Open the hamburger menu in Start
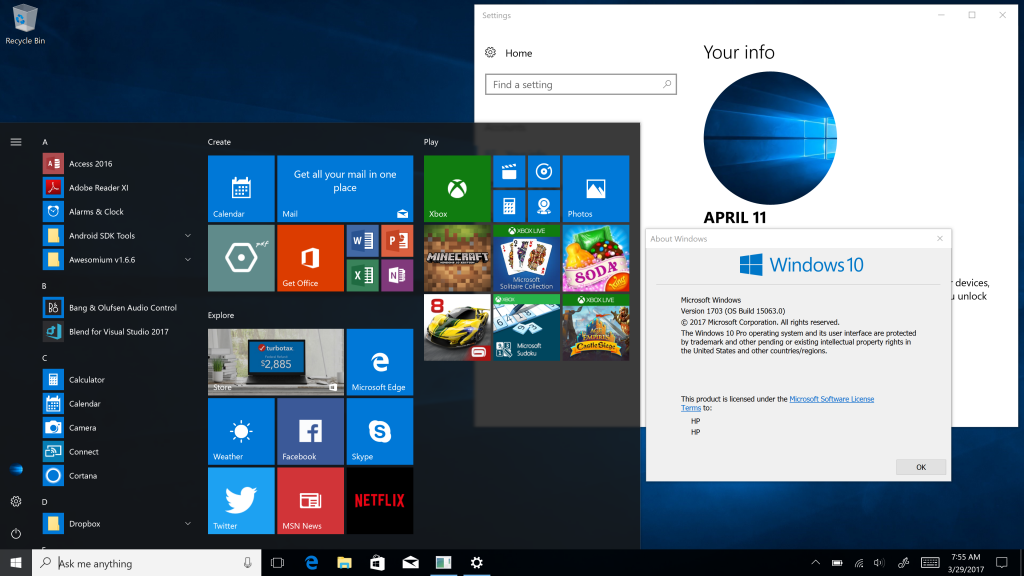 click(x=16, y=142)
